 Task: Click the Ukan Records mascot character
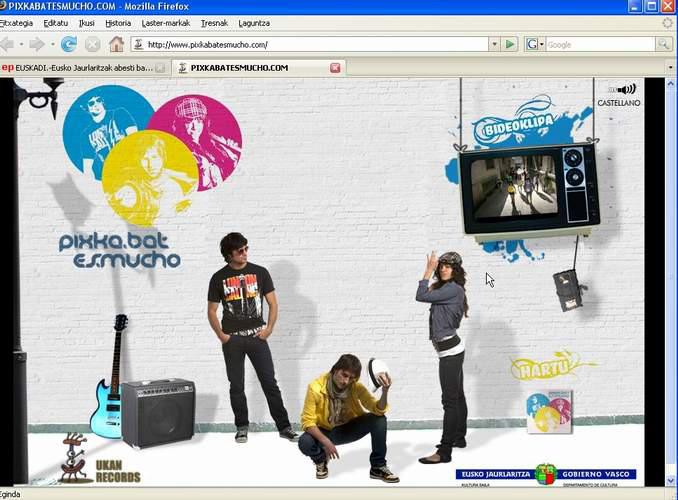click(x=76, y=458)
